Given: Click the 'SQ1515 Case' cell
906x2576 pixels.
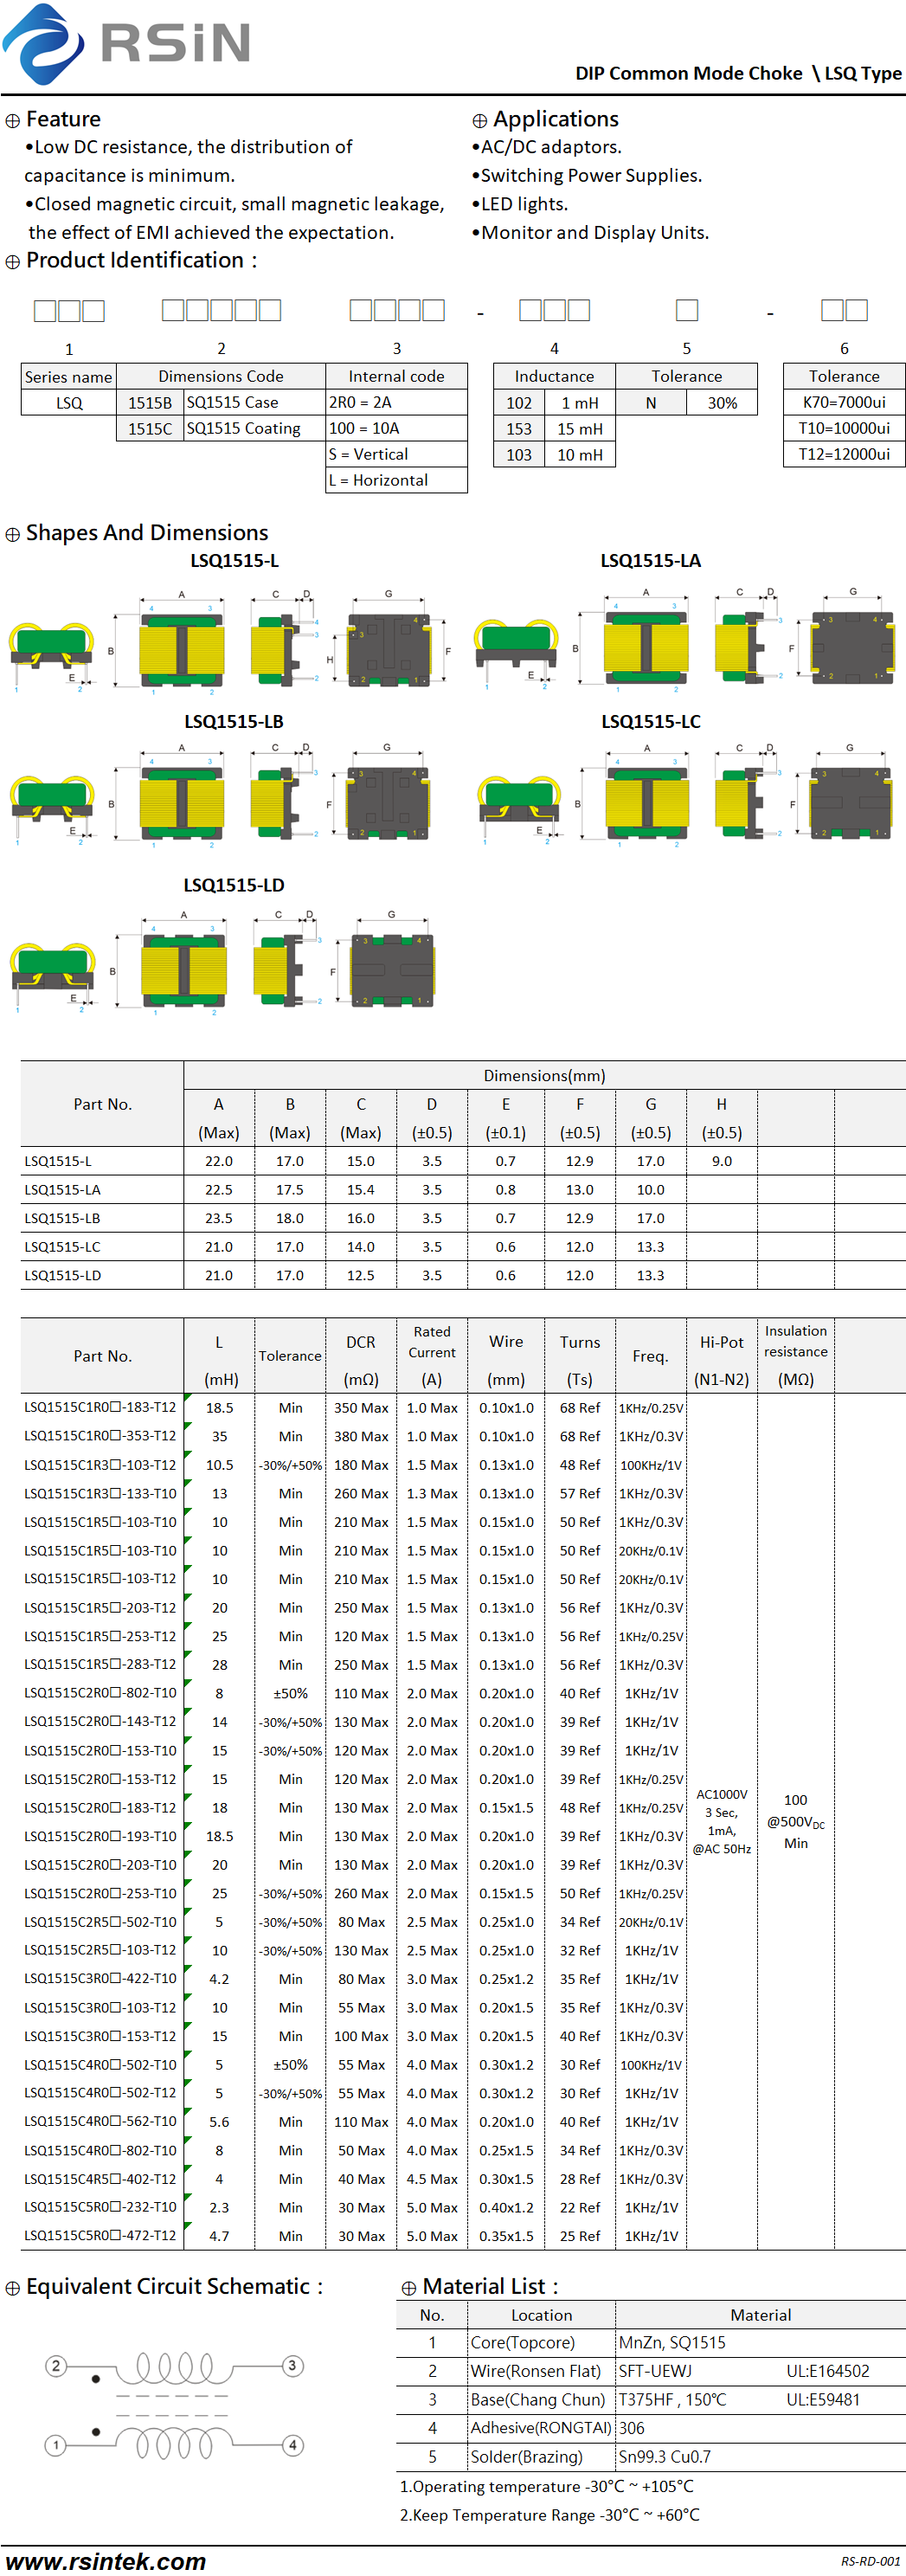Looking at the screenshot, I should [255, 403].
